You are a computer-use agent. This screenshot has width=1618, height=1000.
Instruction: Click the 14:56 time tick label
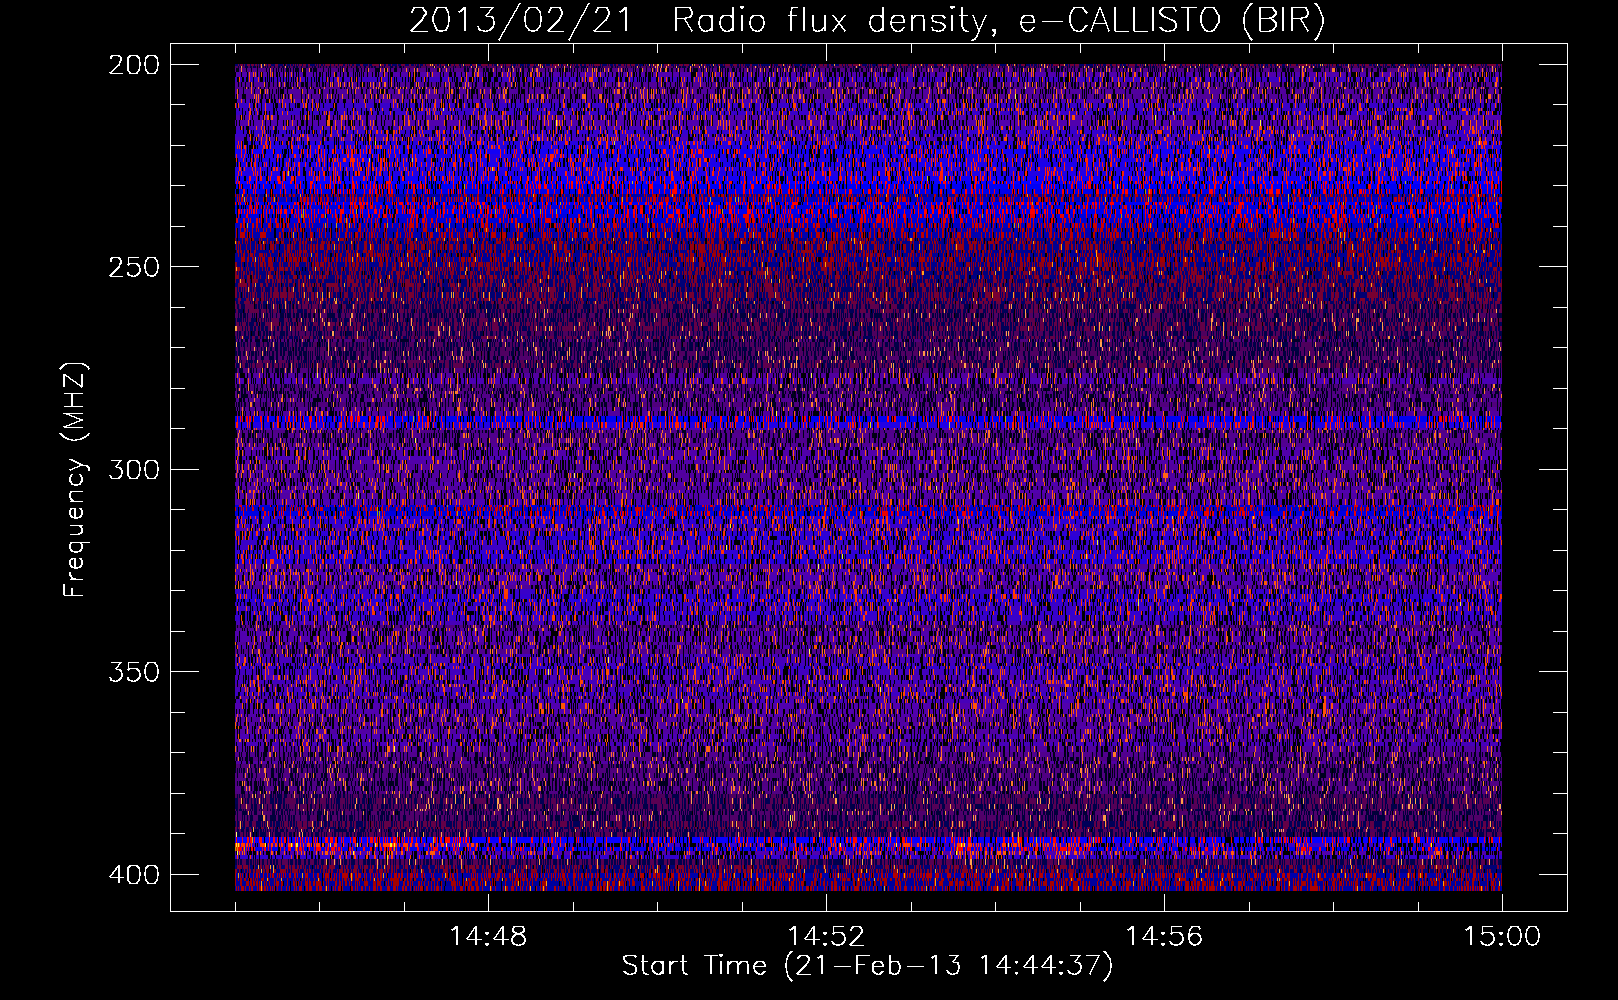1164,936
